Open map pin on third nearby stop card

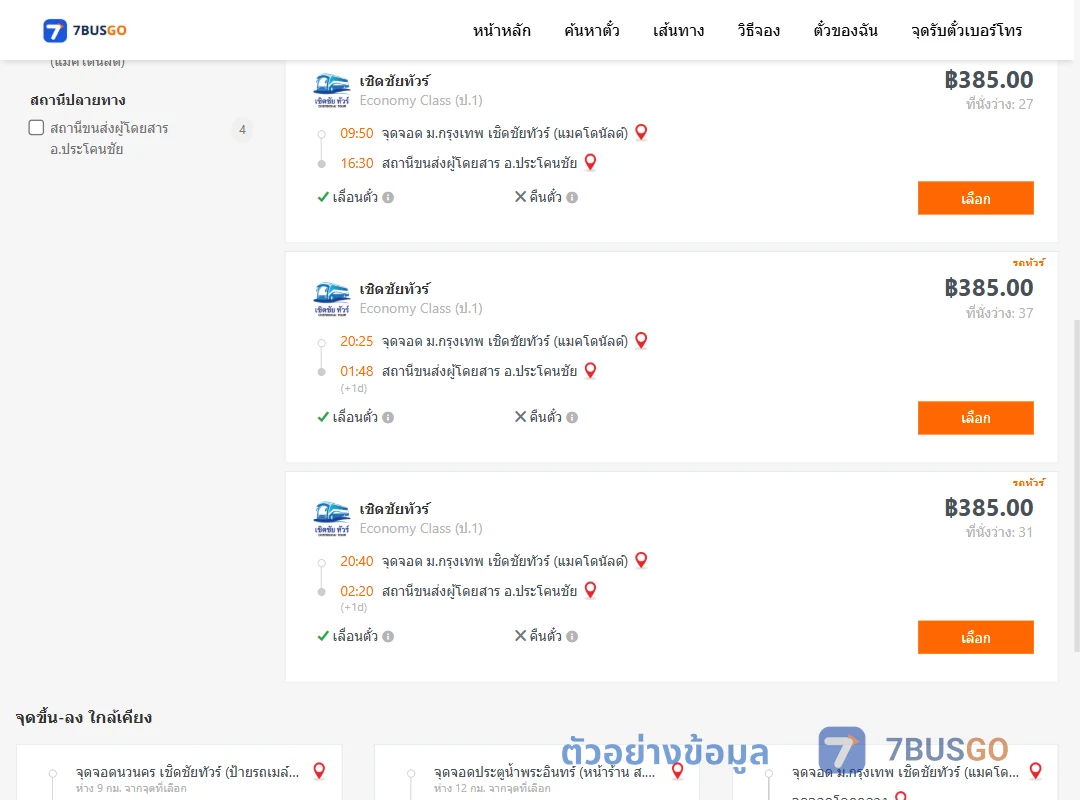pyautogui.click(x=1036, y=771)
